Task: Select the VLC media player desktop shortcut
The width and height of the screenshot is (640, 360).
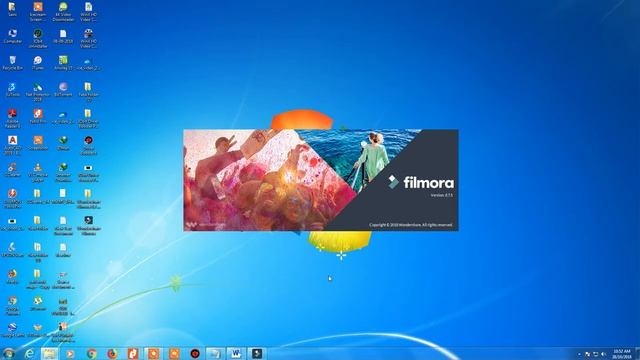Action: click(38, 172)
